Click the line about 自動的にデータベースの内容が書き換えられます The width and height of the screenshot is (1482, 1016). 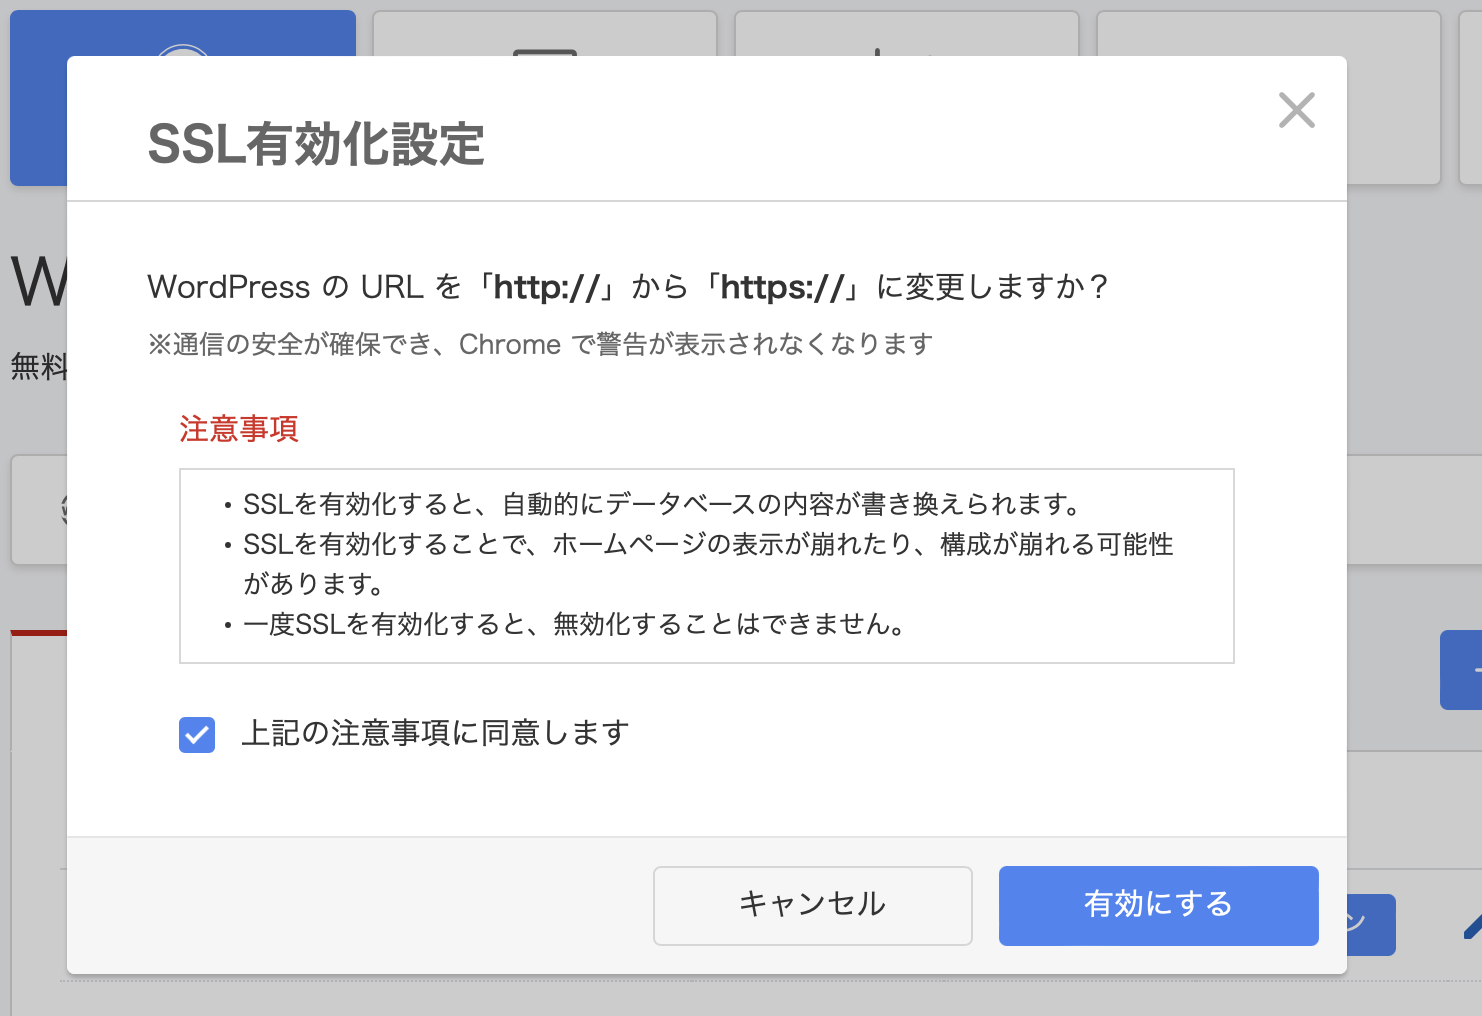(662, 505)
